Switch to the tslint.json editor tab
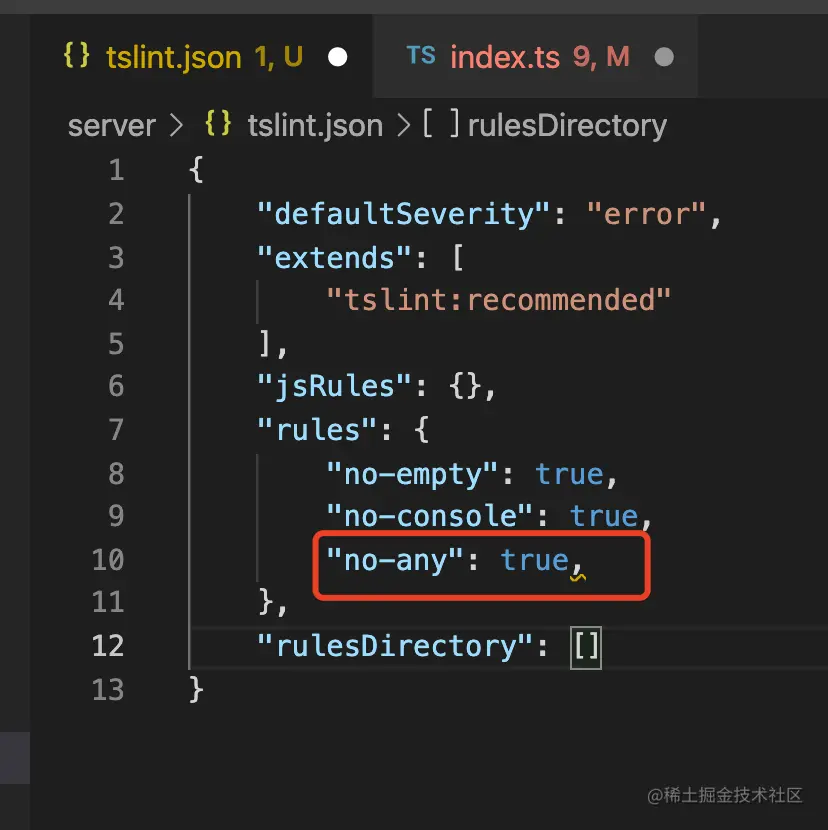The image size is (828, 830). (x=201, y=56)
